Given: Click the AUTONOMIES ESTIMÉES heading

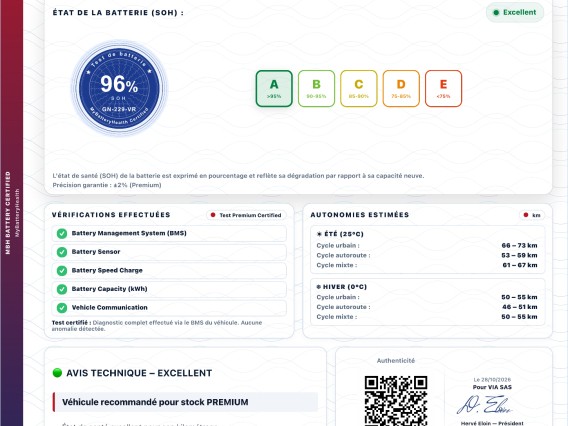Looking at the screenshot, I should tap(360, 215).
